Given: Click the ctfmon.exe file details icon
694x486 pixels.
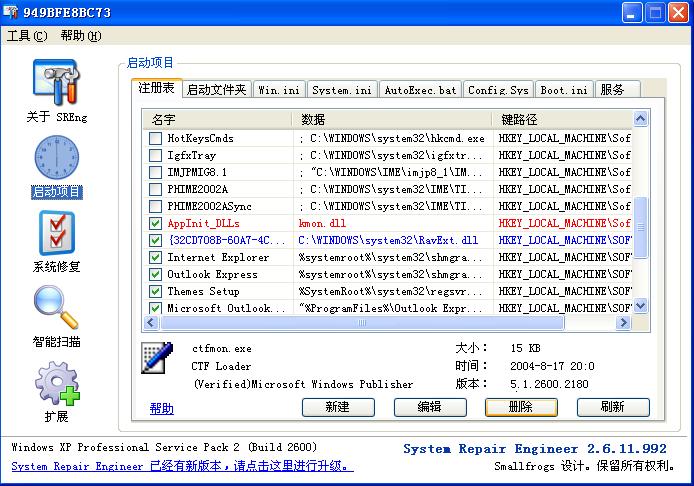Looking at the screenshot, I should click(x=157, y=358).
